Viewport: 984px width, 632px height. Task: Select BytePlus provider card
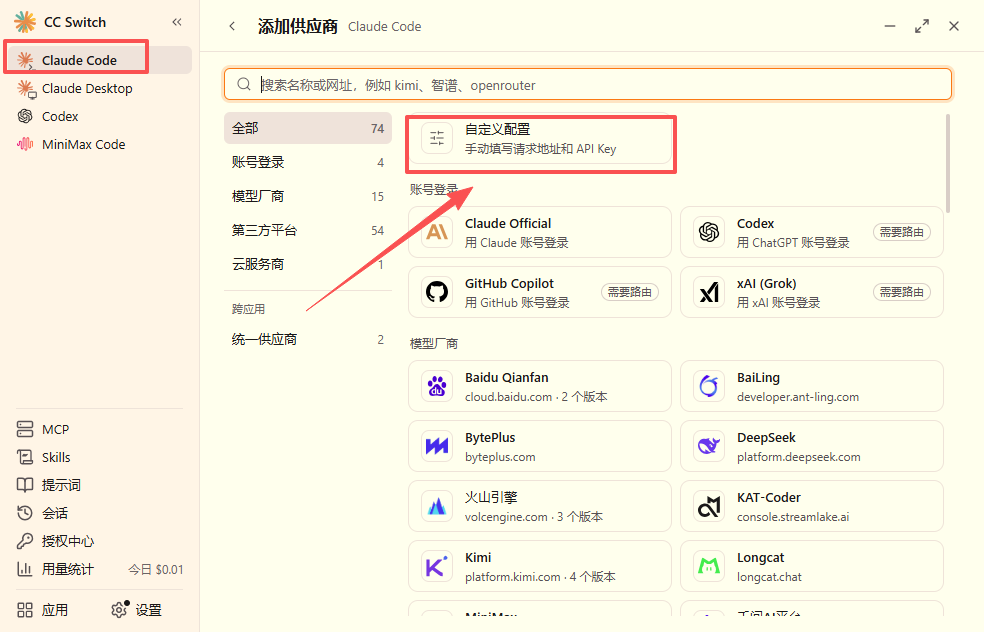click(540, 447)
